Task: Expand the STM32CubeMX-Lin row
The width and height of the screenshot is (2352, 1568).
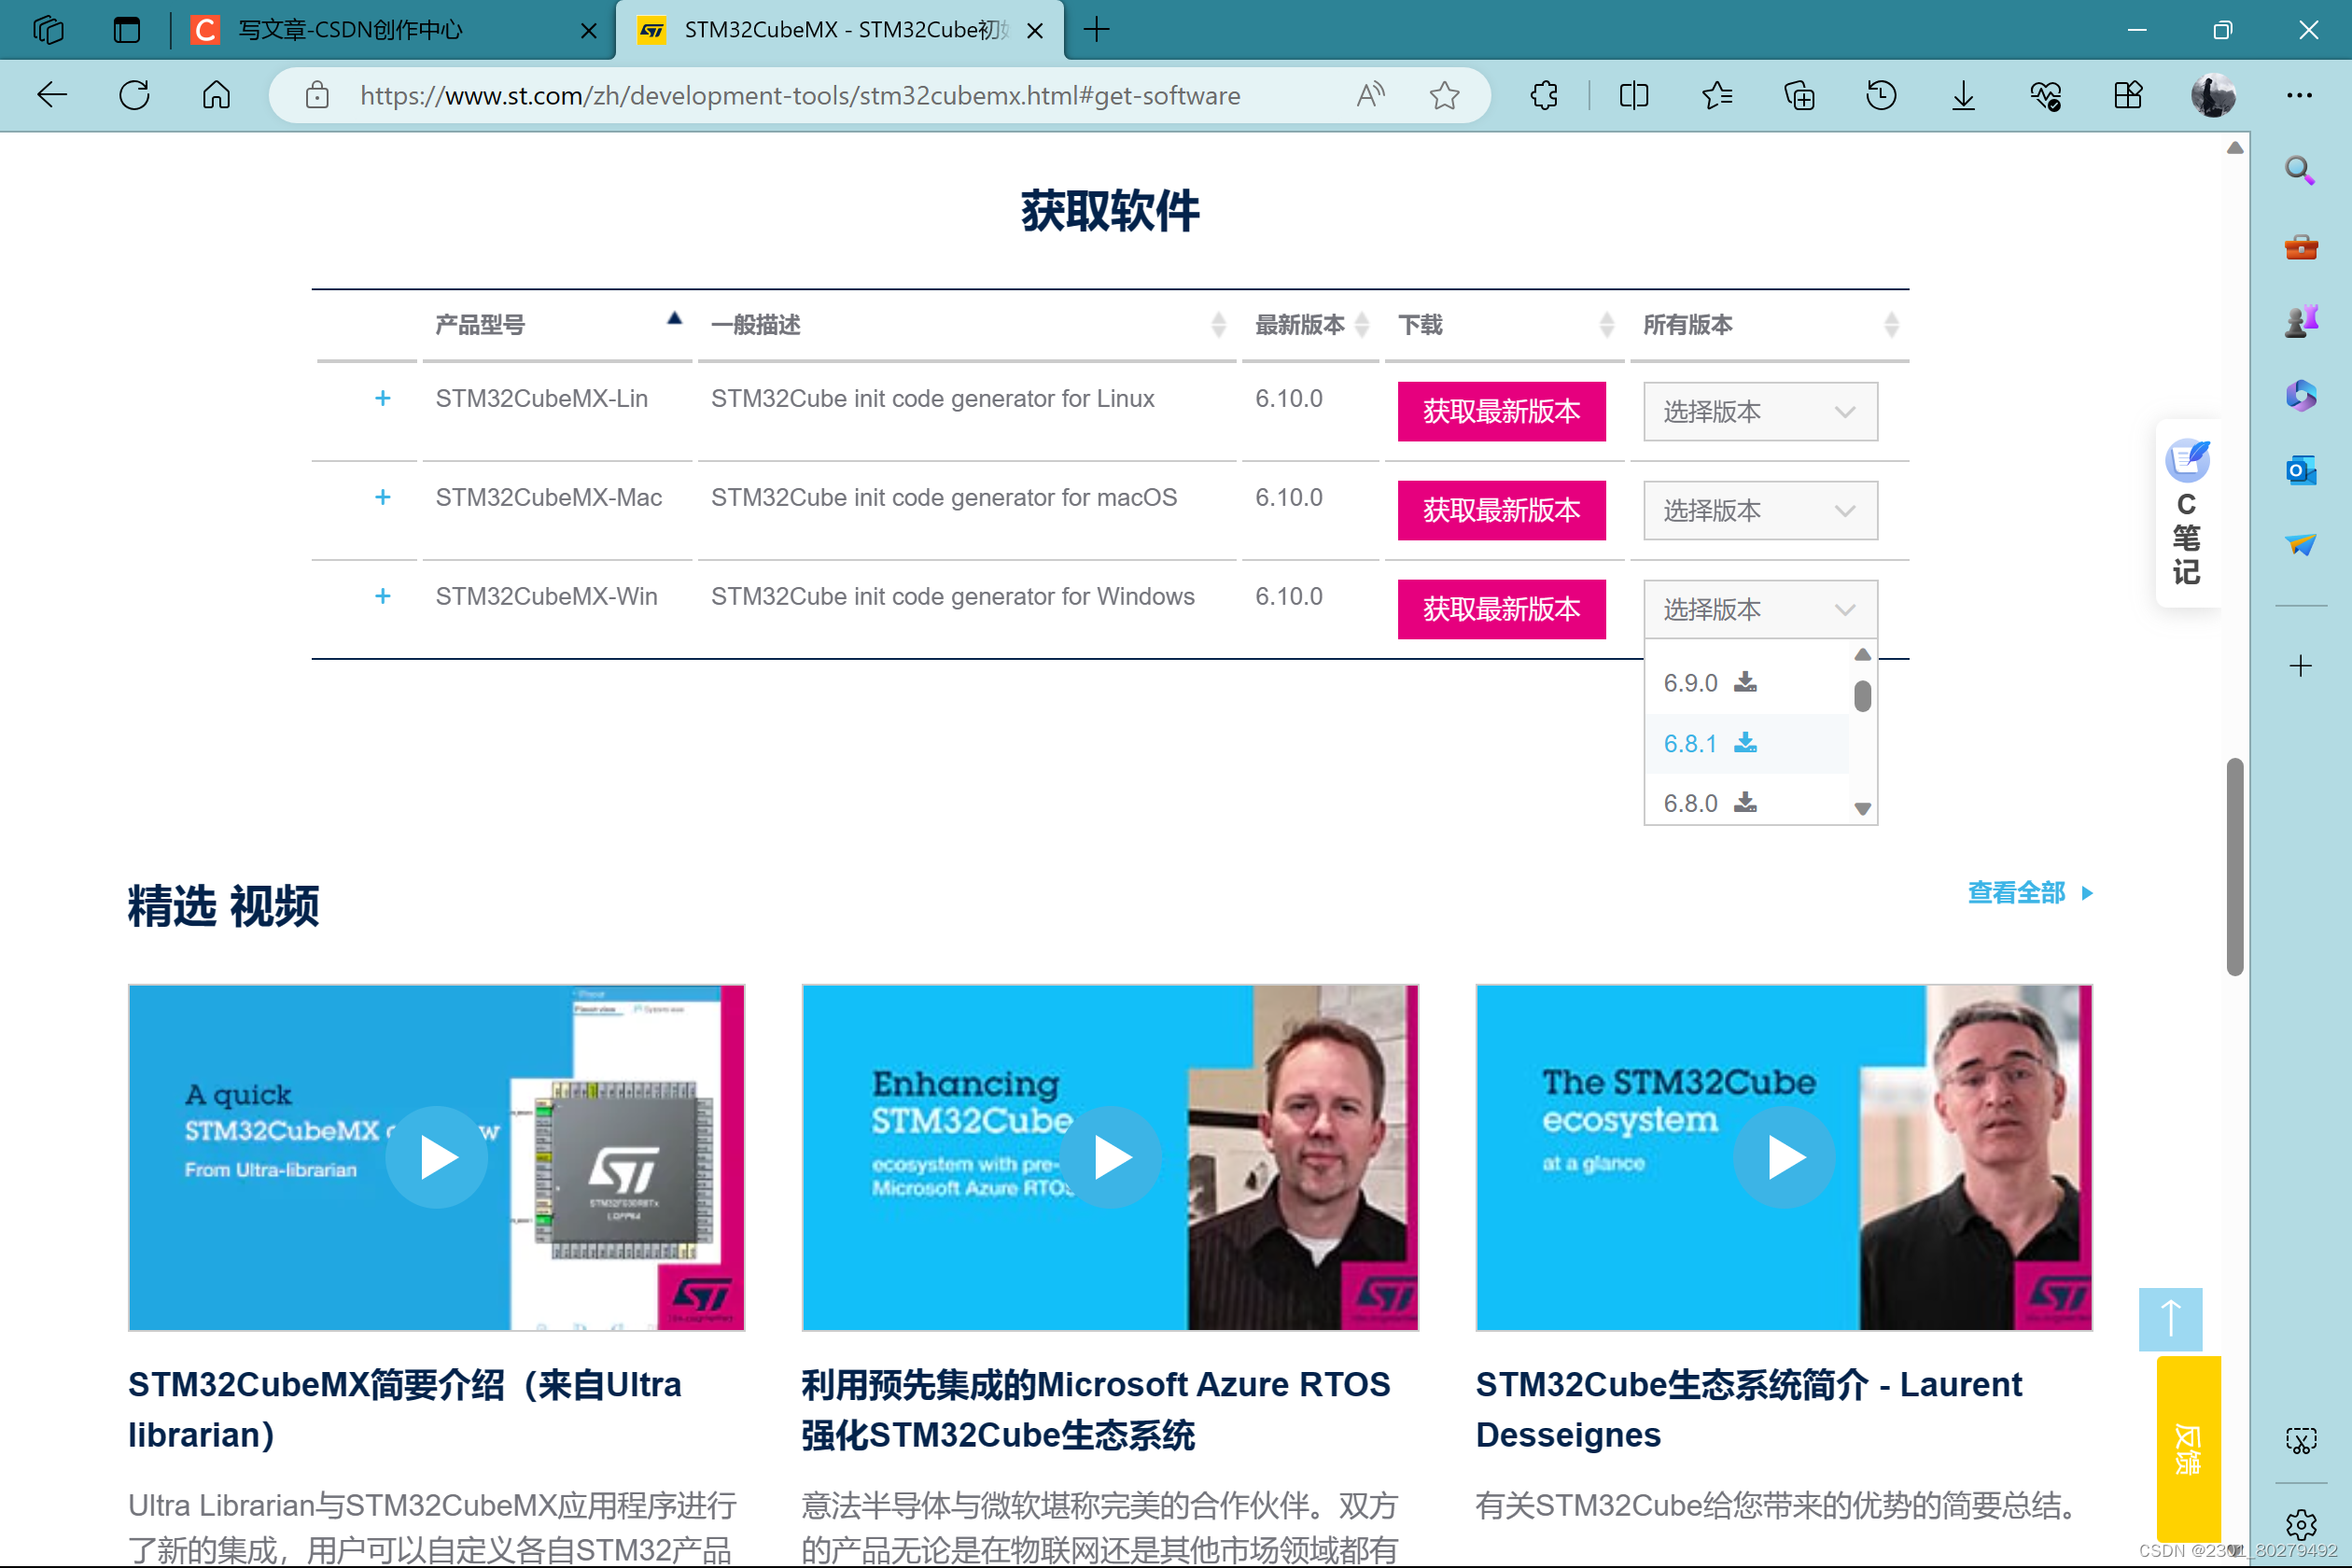Action: click(x=383, y=398)
